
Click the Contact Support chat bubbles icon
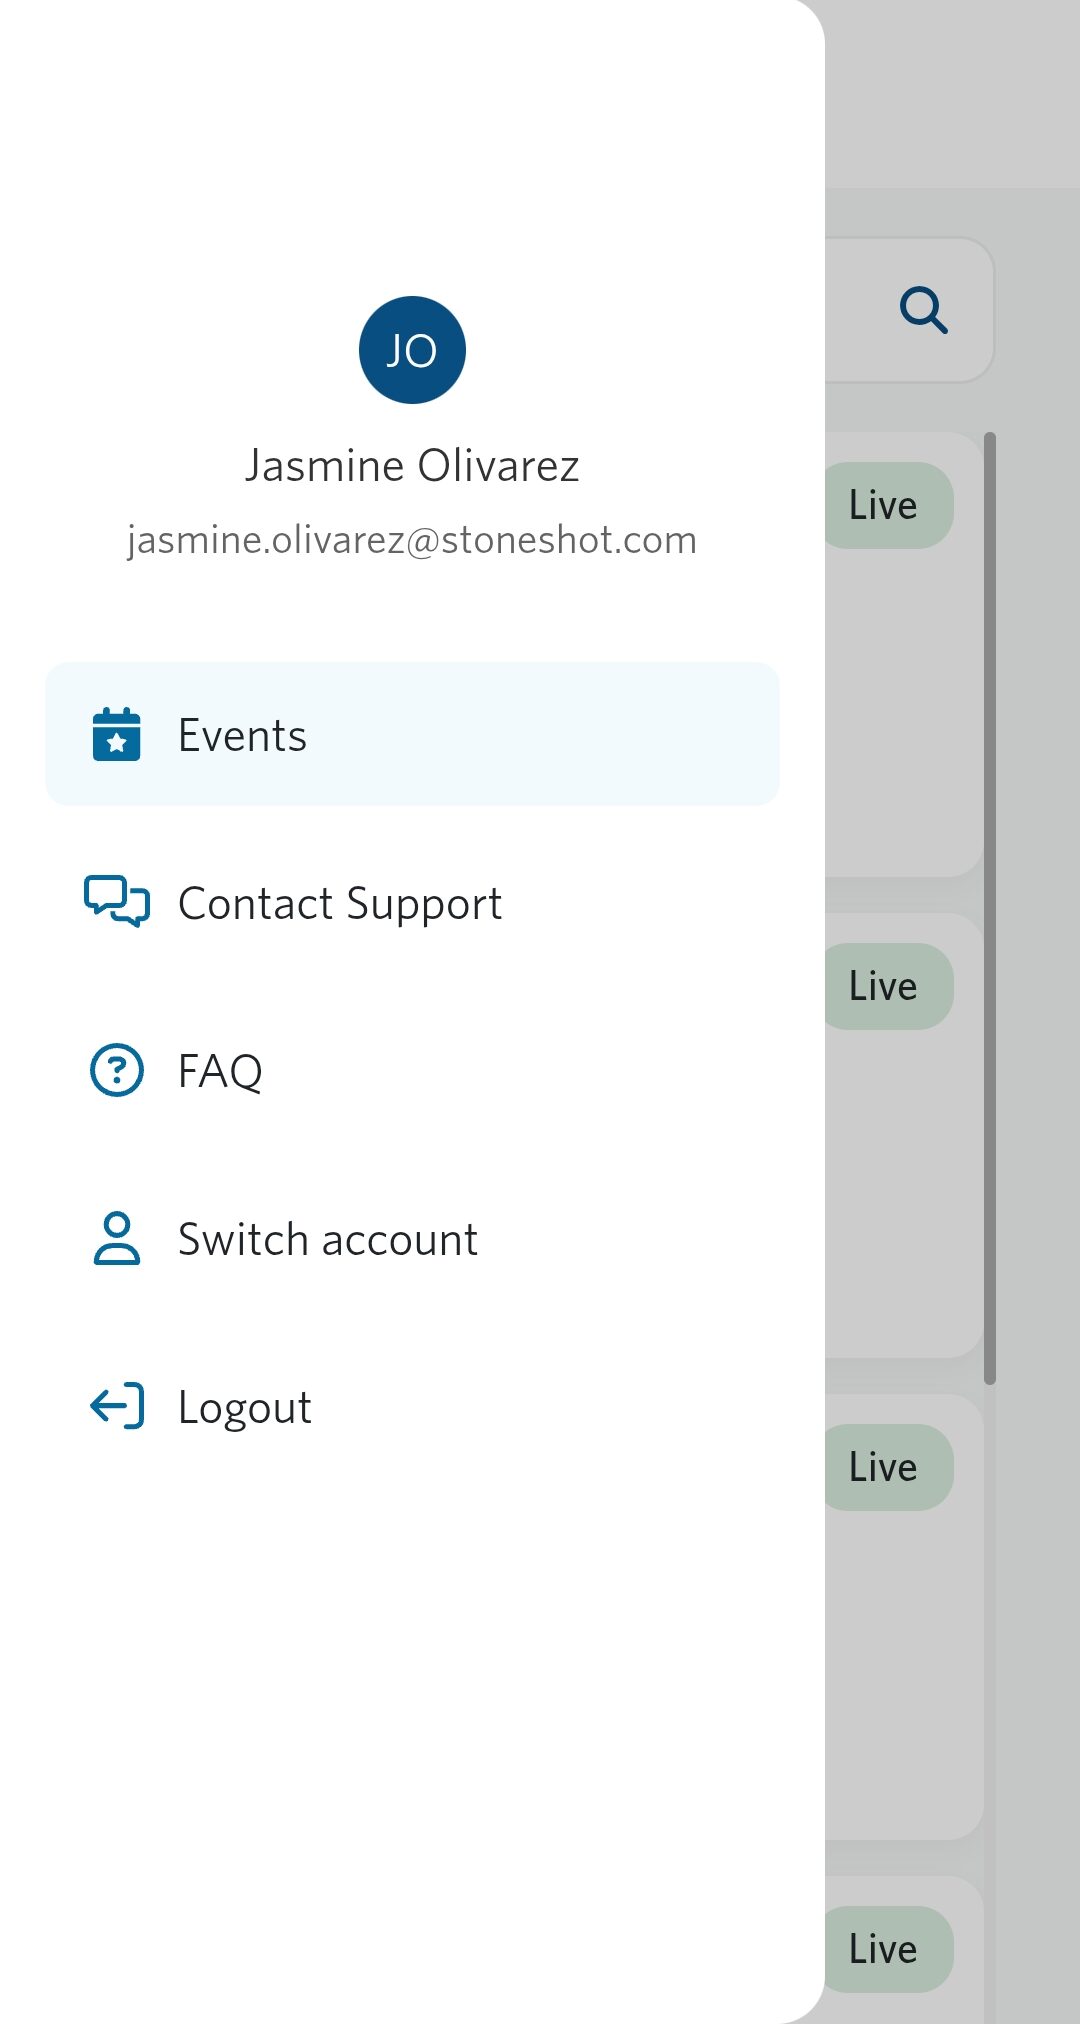[x=117, y=902]
